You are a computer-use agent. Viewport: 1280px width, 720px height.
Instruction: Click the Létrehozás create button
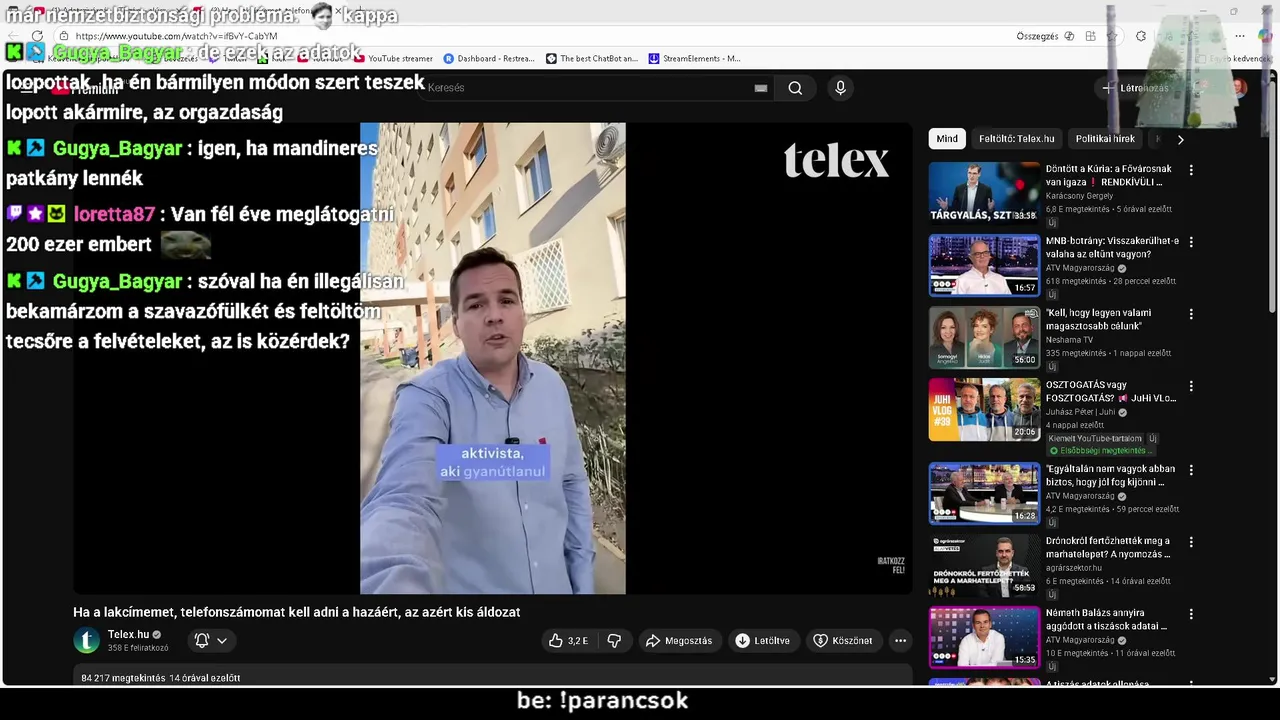point(1136,88)
